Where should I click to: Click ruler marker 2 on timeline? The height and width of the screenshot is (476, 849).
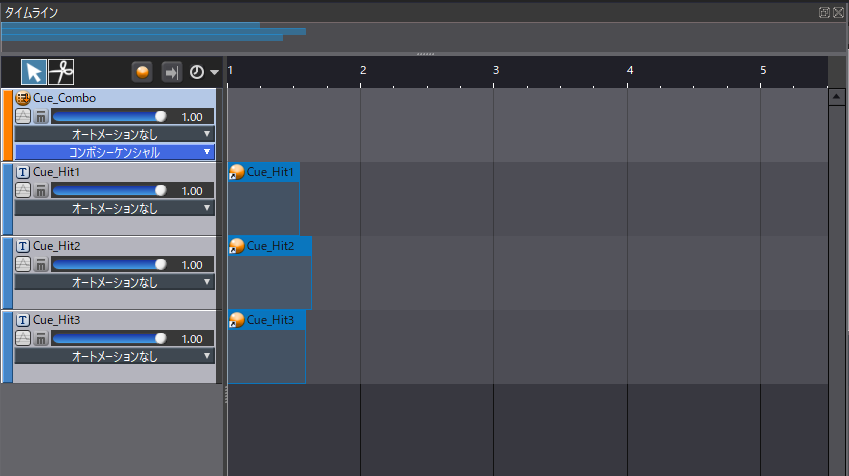click(363, 70)
